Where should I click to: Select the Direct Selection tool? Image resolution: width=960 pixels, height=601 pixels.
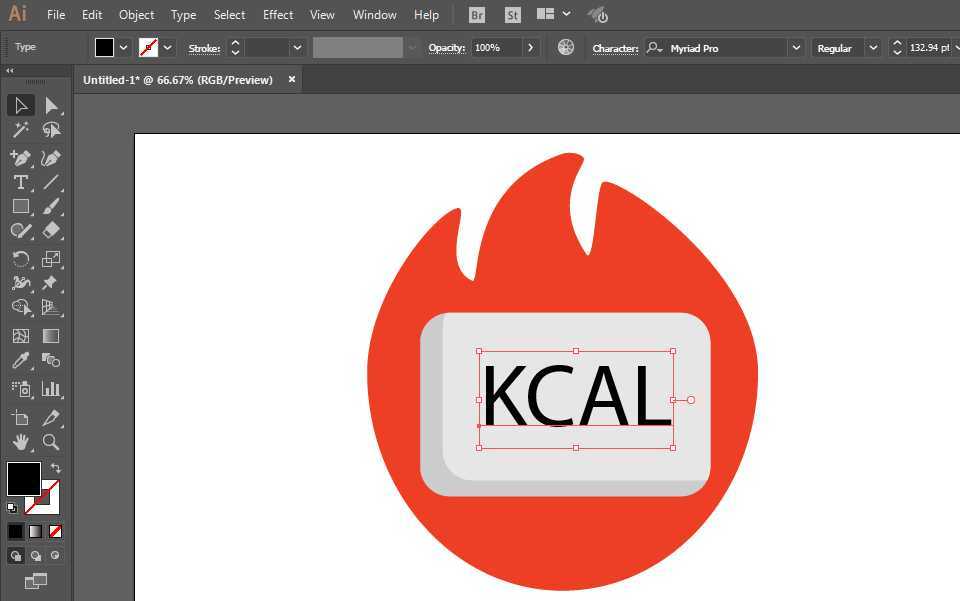[51, 106]
